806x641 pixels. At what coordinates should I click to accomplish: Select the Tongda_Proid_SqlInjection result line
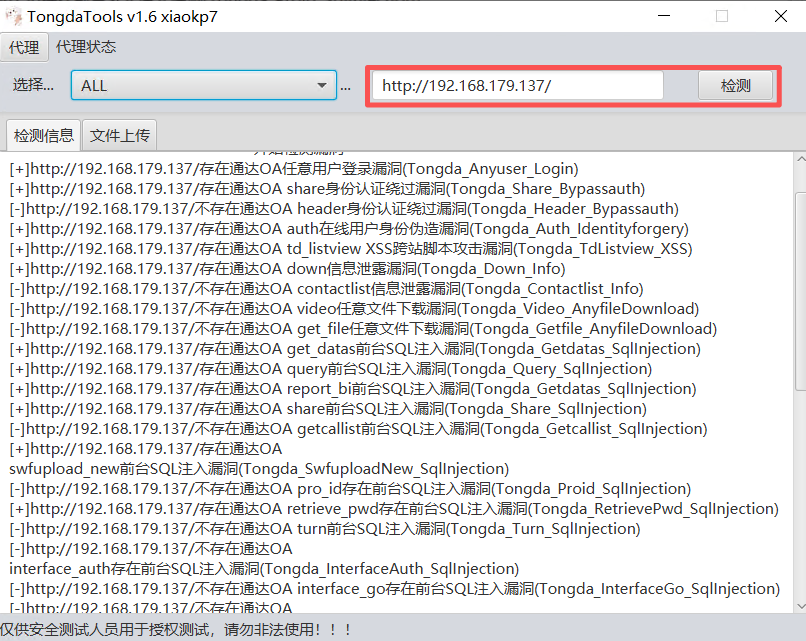(350, 489)
